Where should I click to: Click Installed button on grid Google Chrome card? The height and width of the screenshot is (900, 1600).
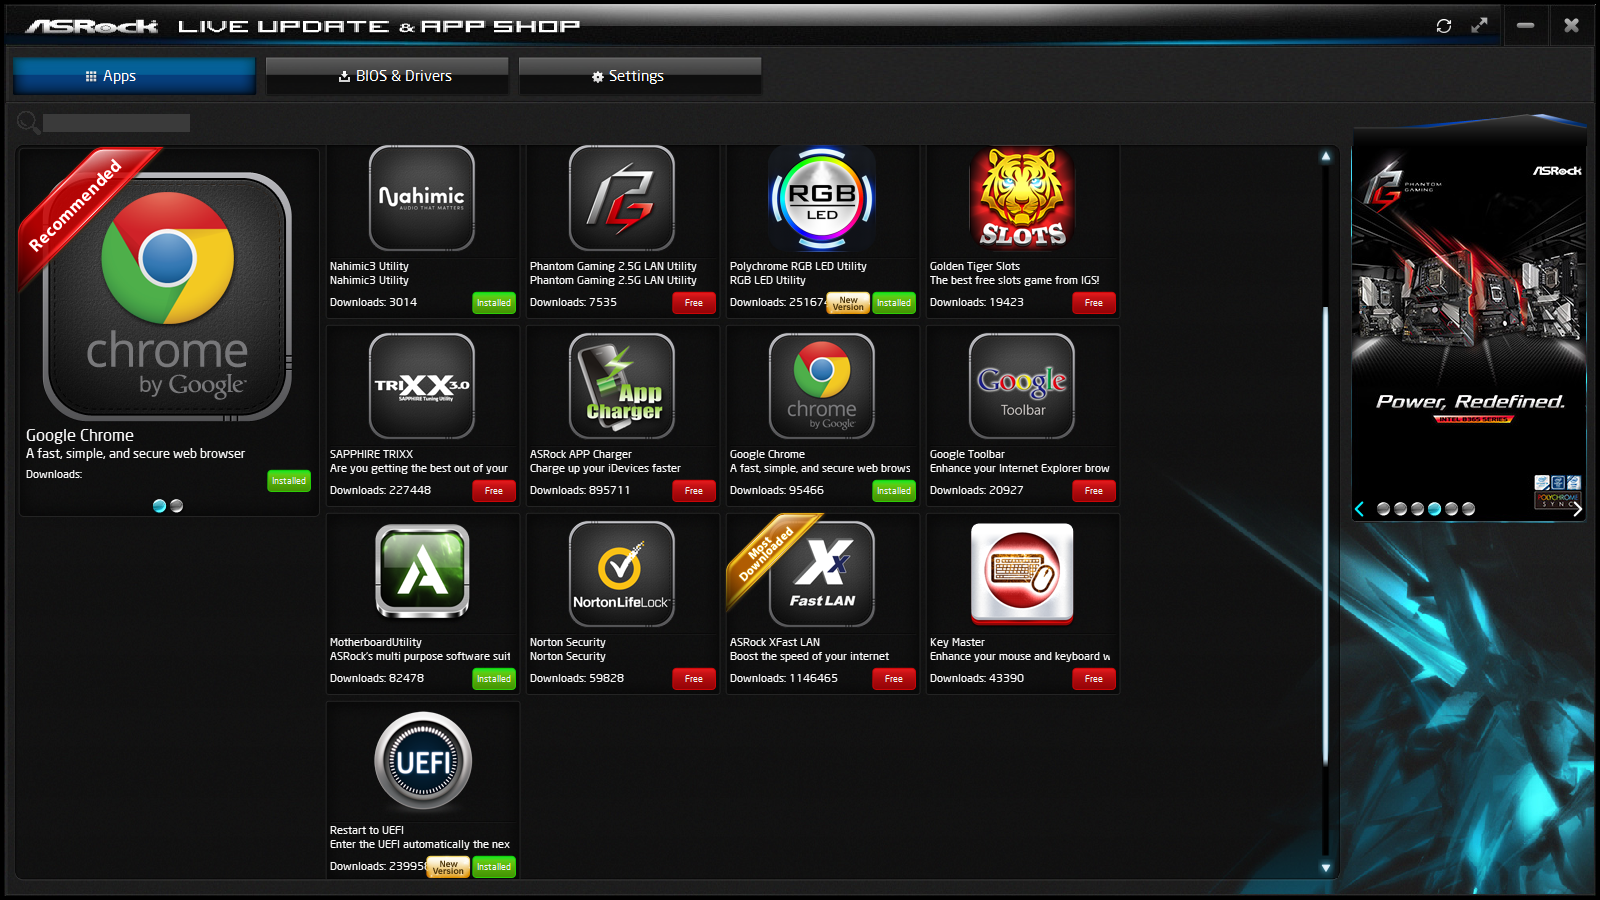pyautogui.click(x=894, y=491)
